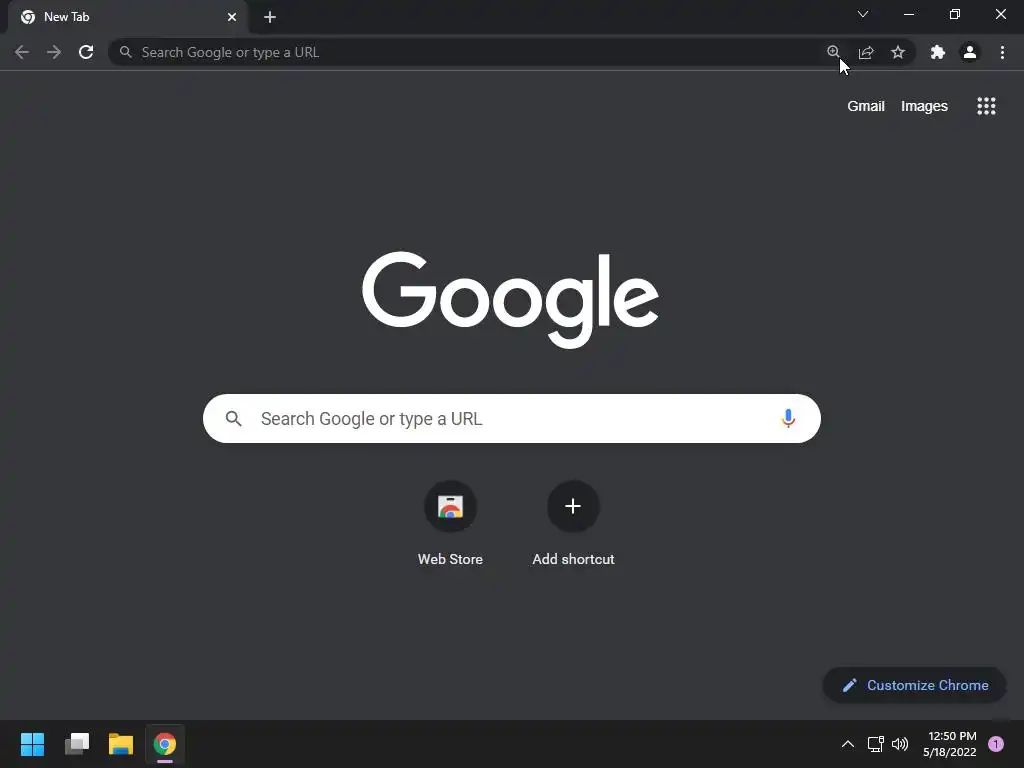
Task: Click the search icon in the address bar
Action: click(125, 52)
